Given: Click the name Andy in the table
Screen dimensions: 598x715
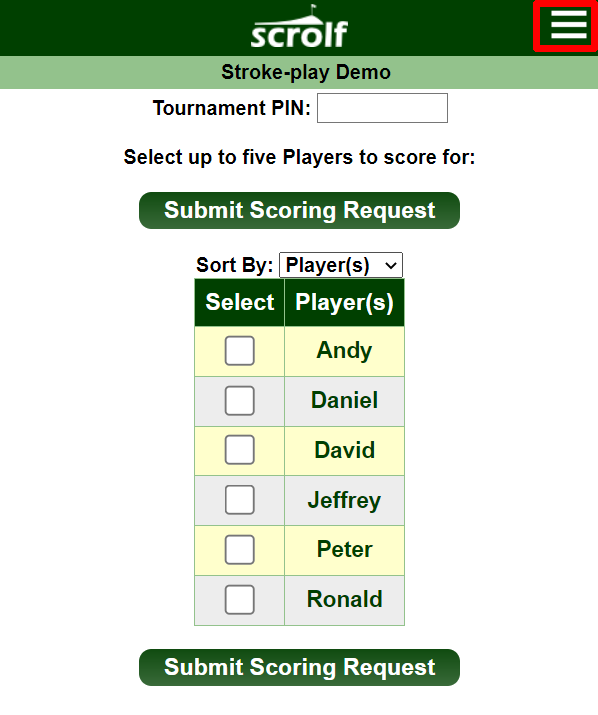Looking at the screenshot, I should click(x=344, y=351).
